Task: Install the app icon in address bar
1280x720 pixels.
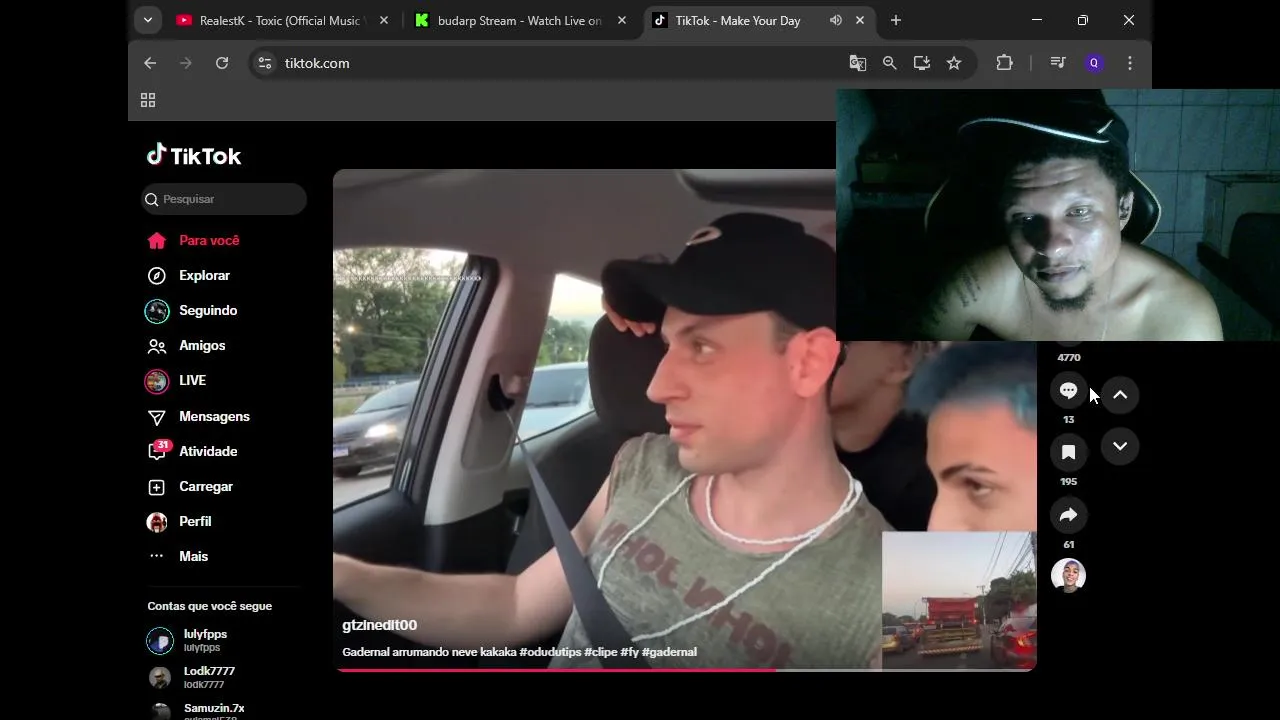Action: pyautogui.click(x=922, y=63)
